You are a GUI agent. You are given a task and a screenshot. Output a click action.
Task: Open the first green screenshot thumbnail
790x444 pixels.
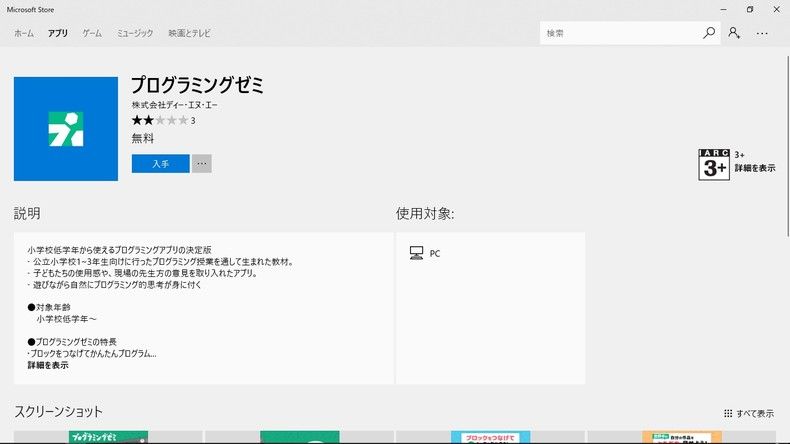coord(108,437)
